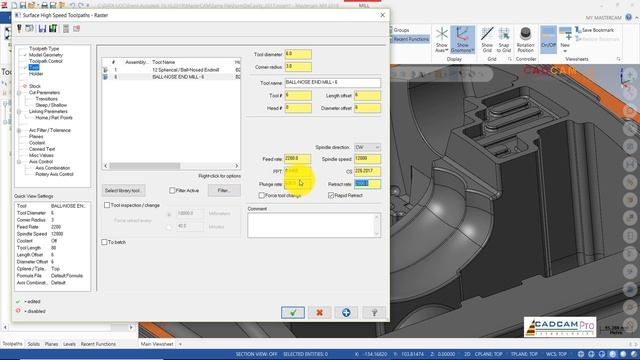640x360 pixels.
Task: Enable the Tool inspection / change checkbox
Action: point(107,205)
